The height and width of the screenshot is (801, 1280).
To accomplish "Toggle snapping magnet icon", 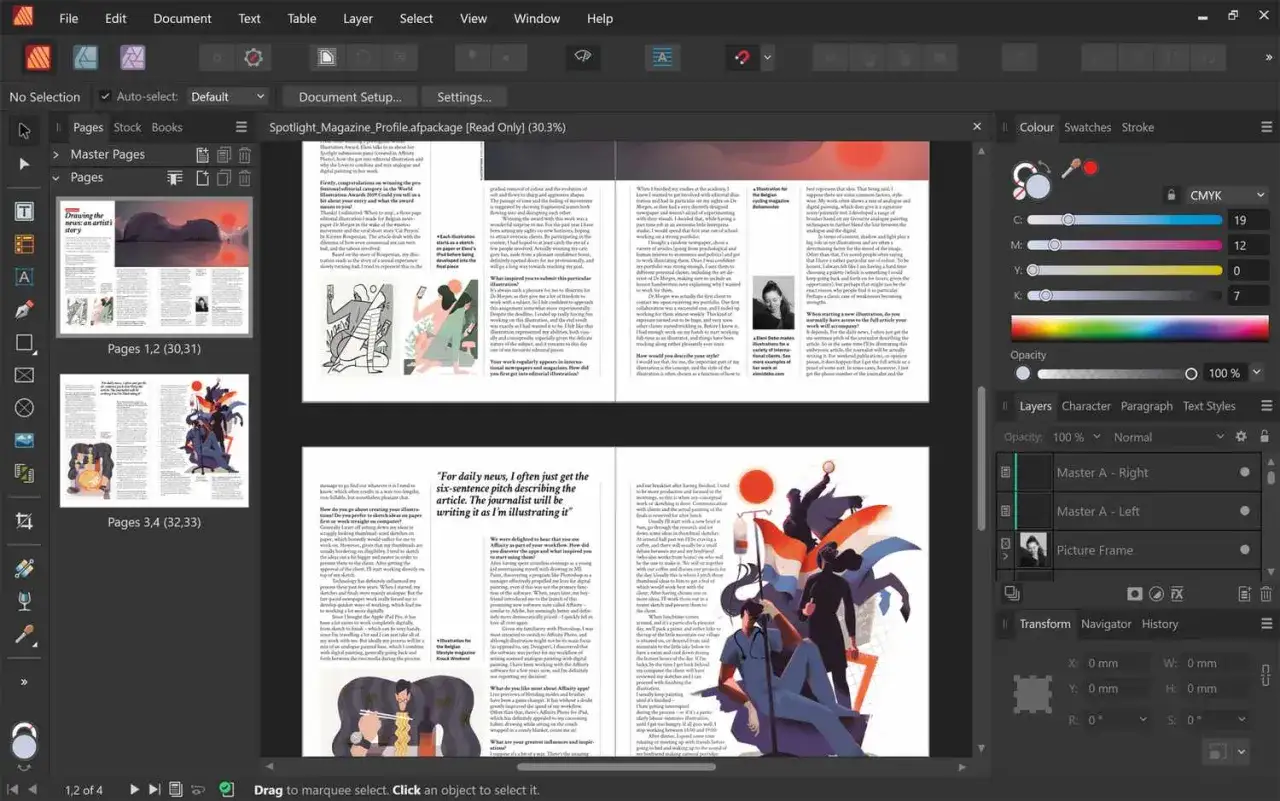I will click(740, 57).
